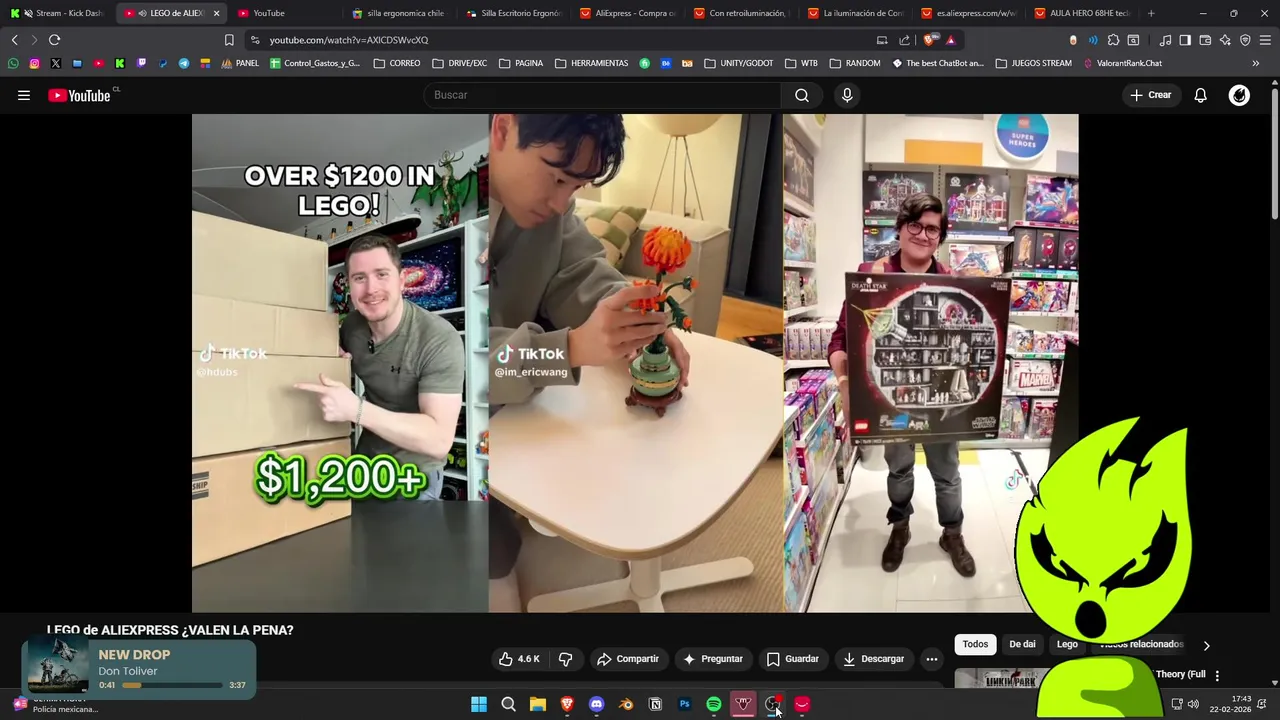Click the YouTube Buscar search field
1280x720 pixels.
pos(603,95)
